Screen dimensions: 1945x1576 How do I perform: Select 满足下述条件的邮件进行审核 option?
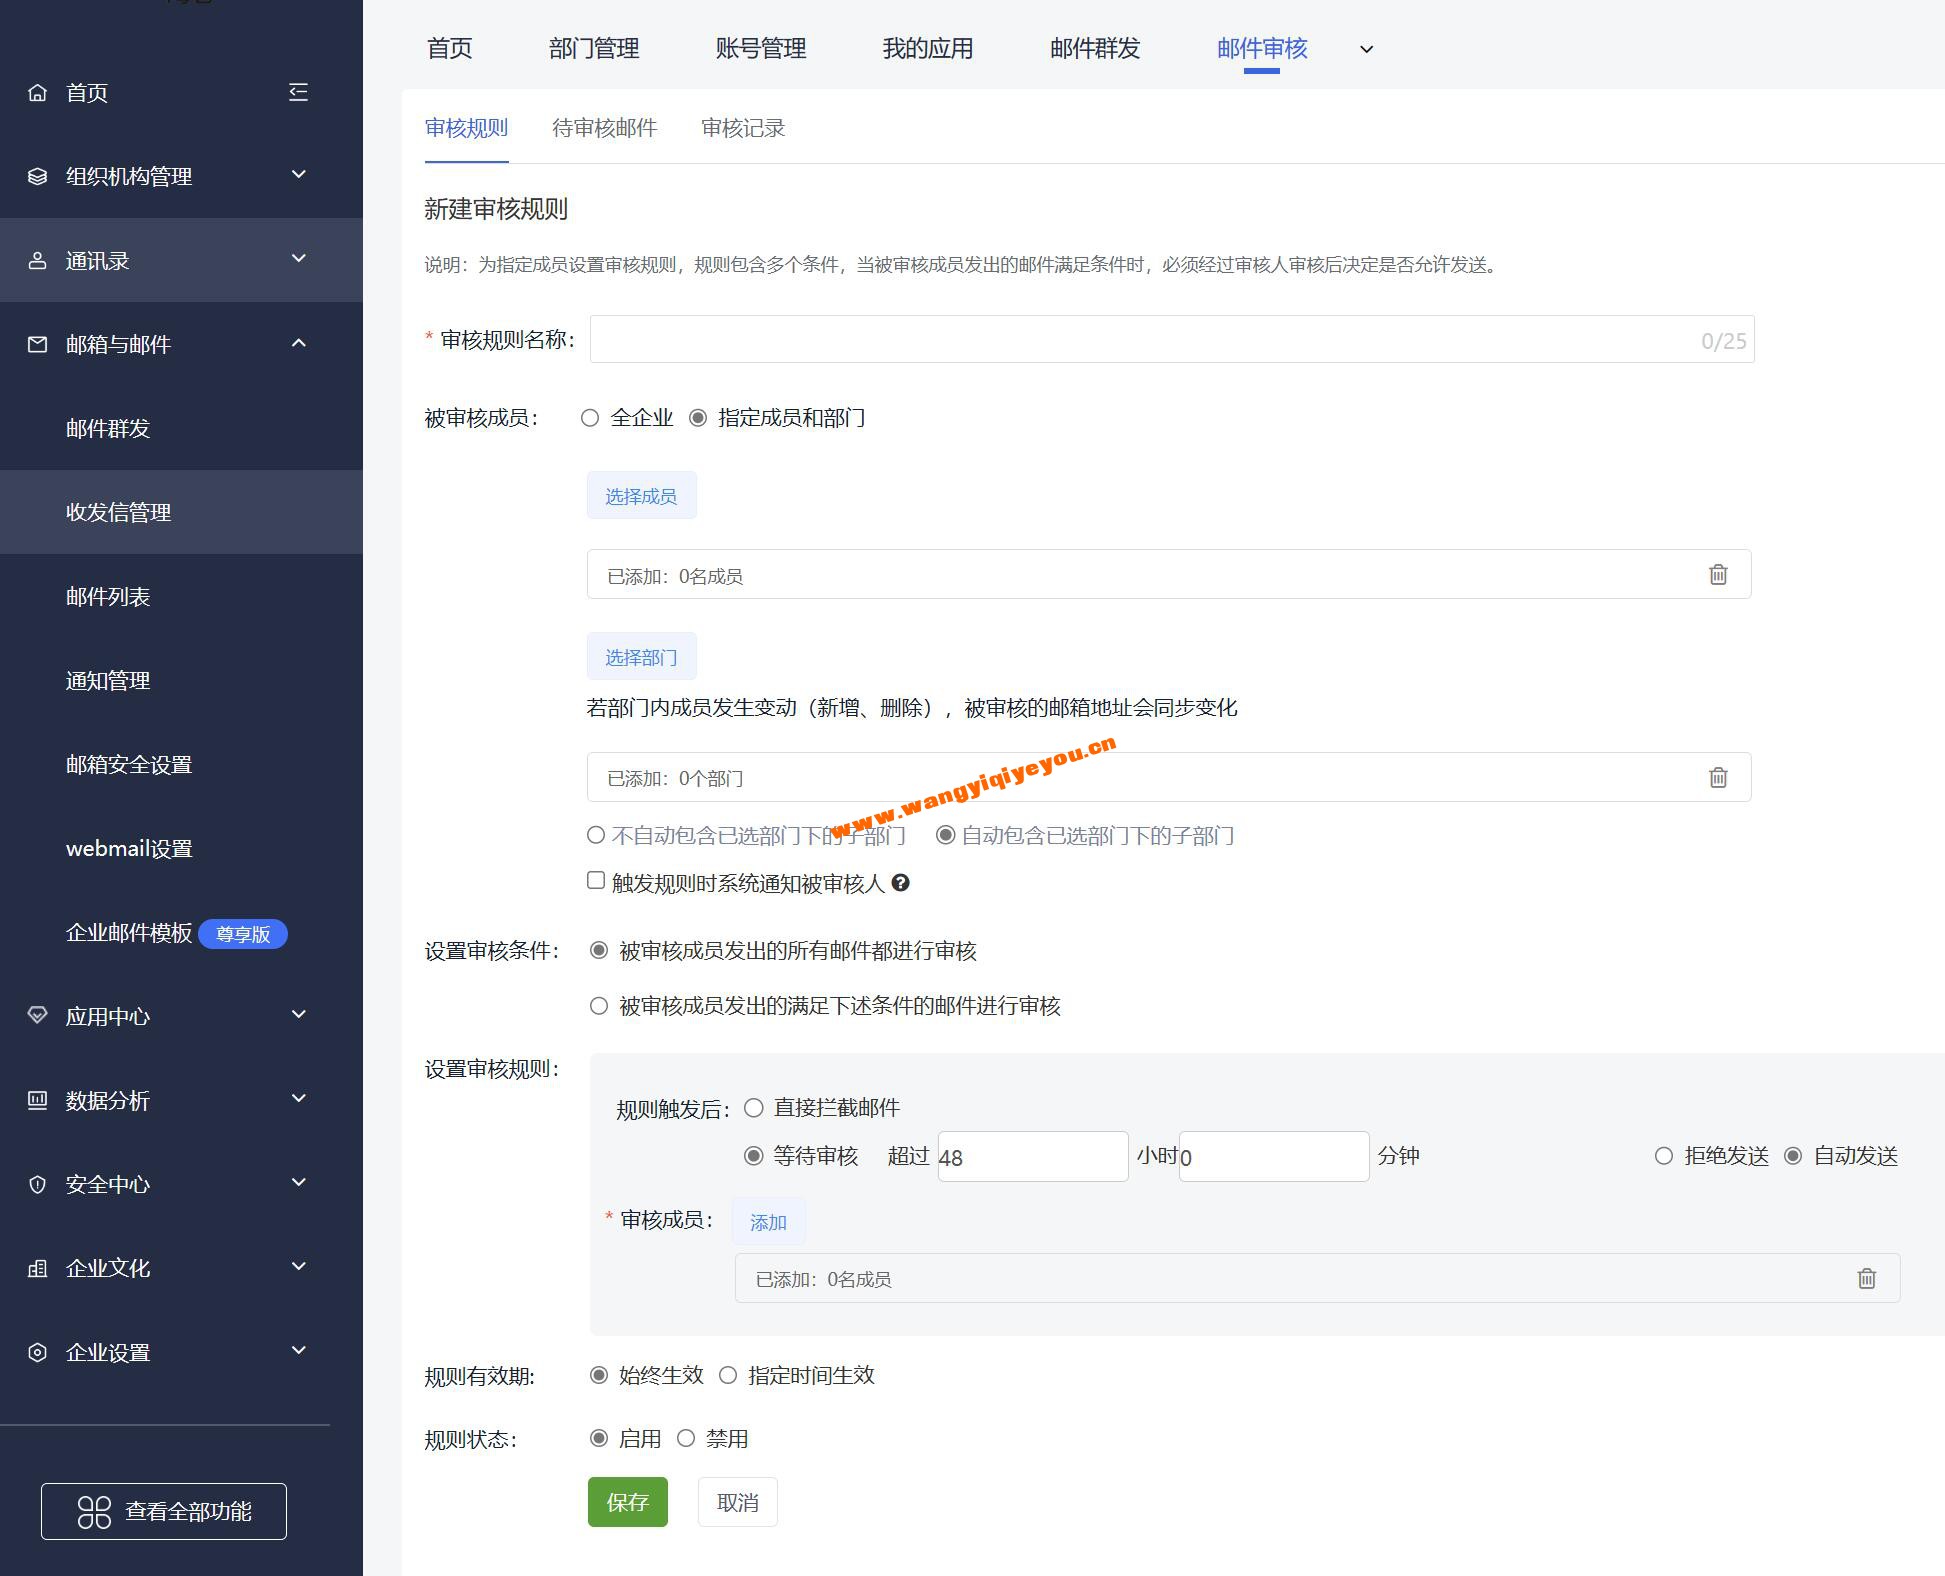click(599, 1006)
